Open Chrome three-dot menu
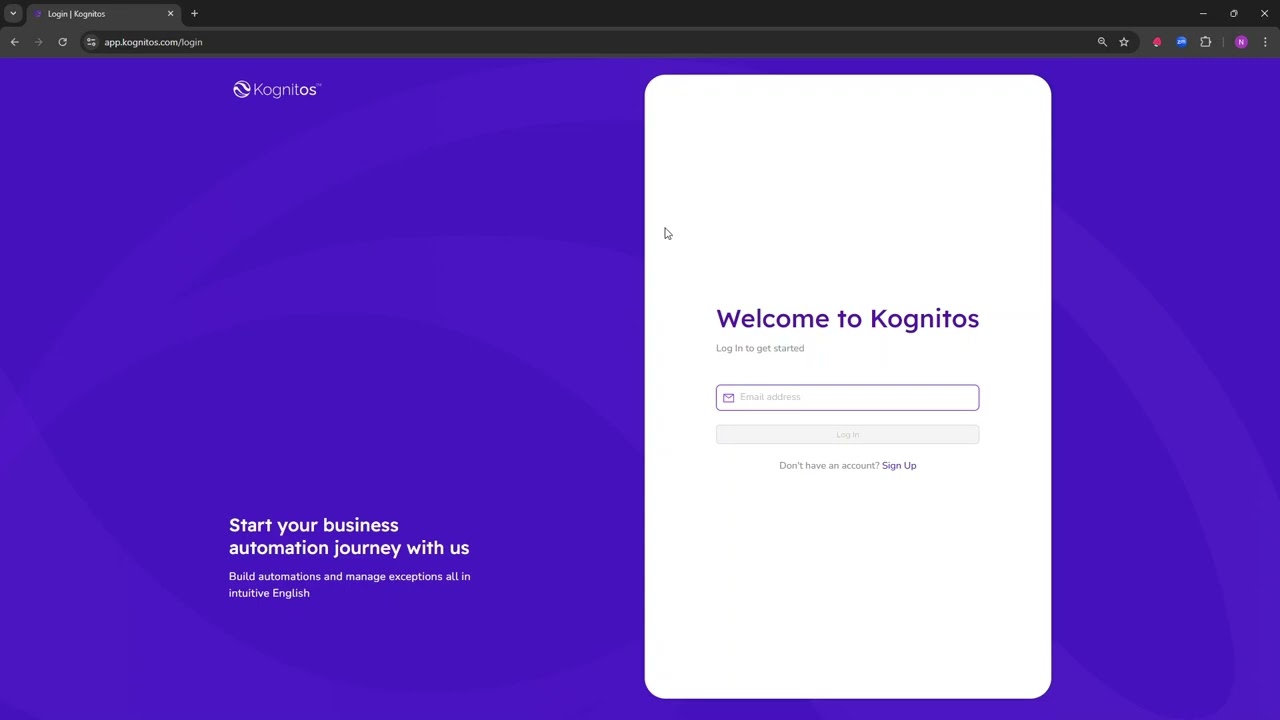Viewport: 1280px width, 720px height. click(1265, 42)
